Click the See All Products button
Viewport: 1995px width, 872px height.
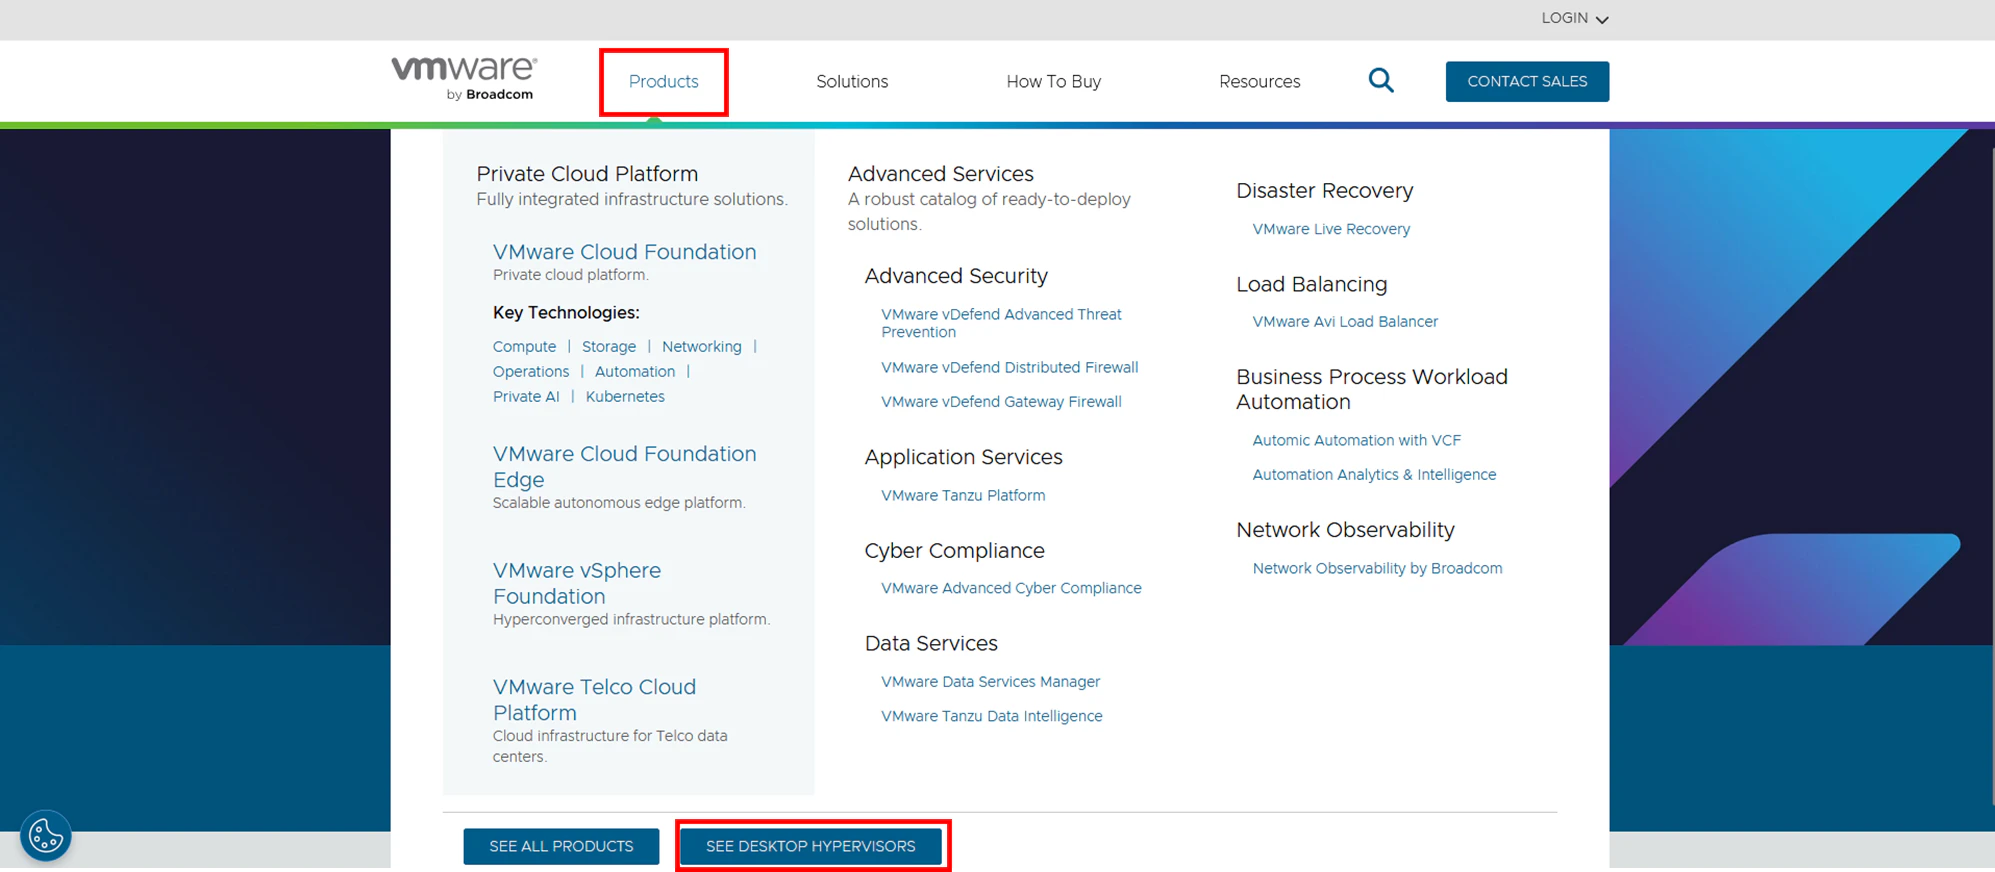pyautogui.click(x=561, y=846)
